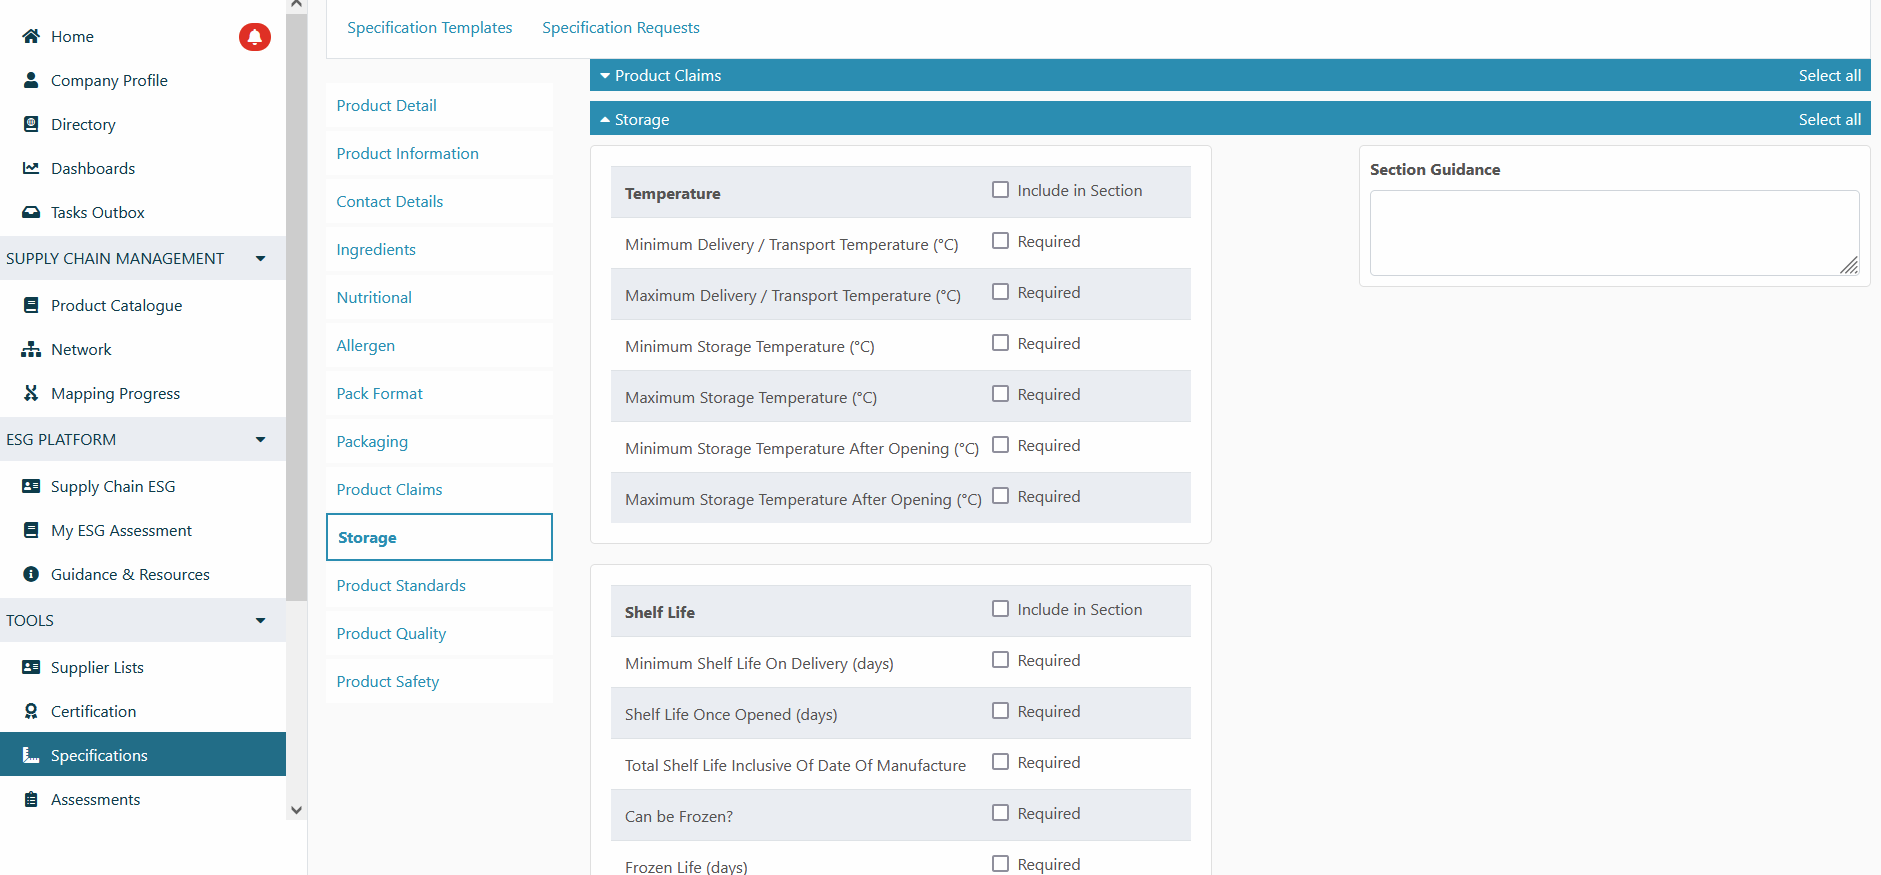1881x875 pixels.
Task: Click Select all in the Storage header
Action: tap(1829, 120)
